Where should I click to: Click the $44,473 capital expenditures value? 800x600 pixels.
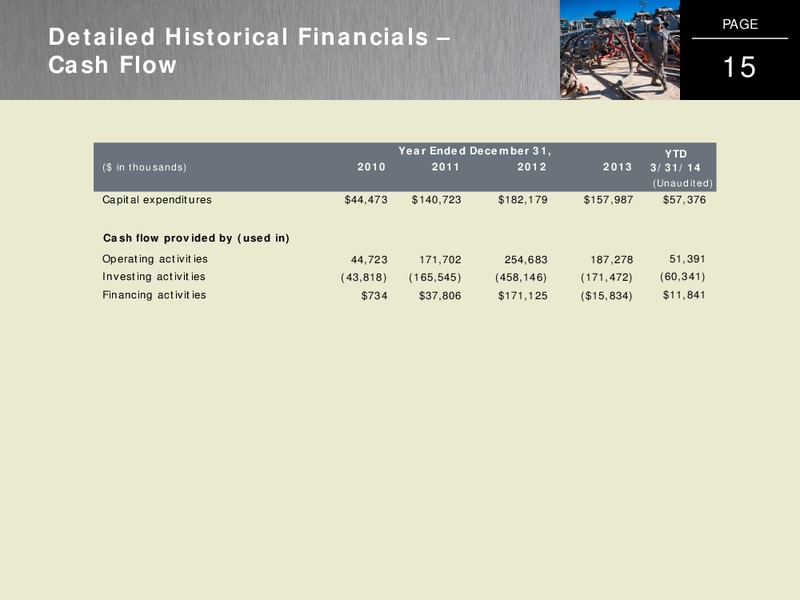tap(366, 200)
